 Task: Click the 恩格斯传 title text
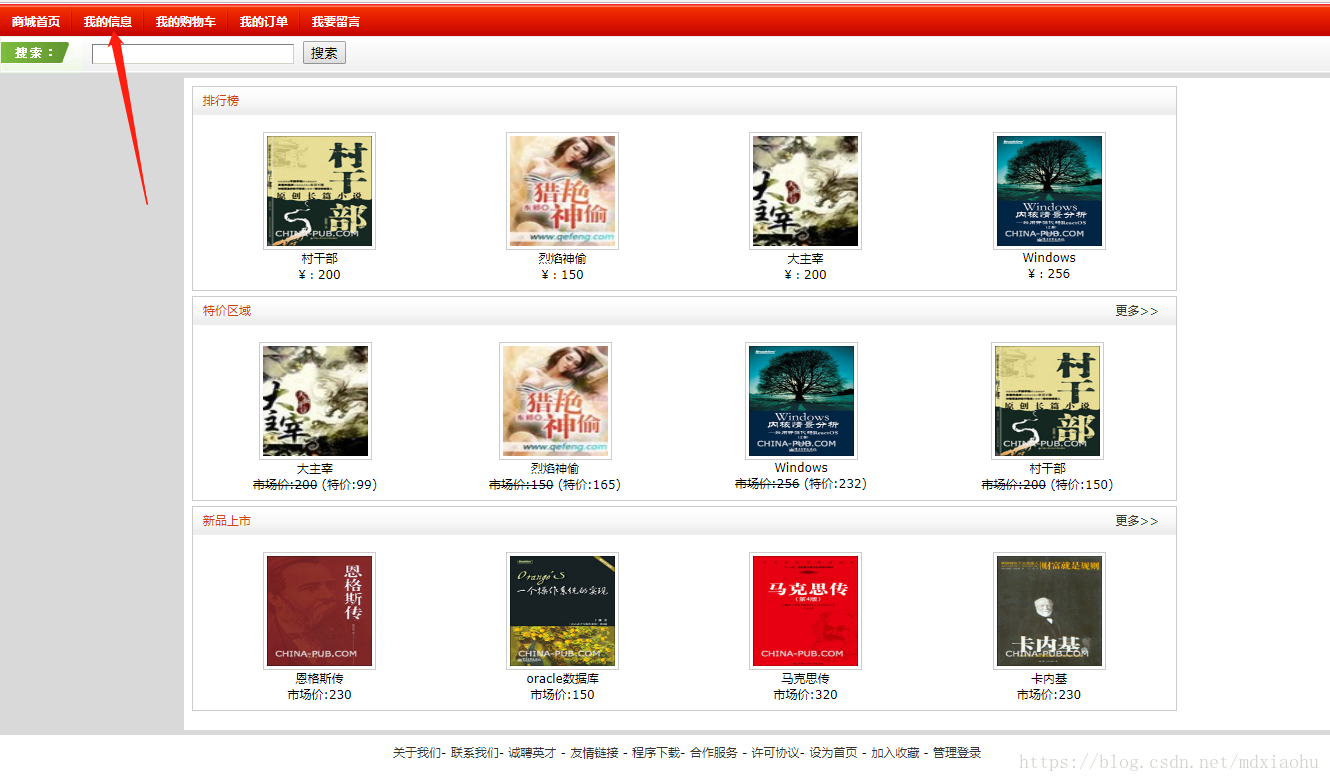click(319, 679)
